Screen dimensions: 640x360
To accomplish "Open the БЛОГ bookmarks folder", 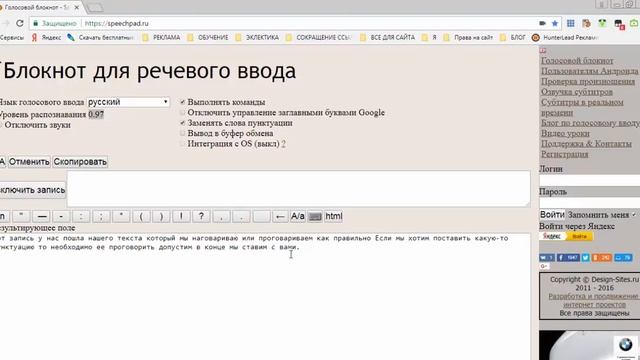I will 513,38.
